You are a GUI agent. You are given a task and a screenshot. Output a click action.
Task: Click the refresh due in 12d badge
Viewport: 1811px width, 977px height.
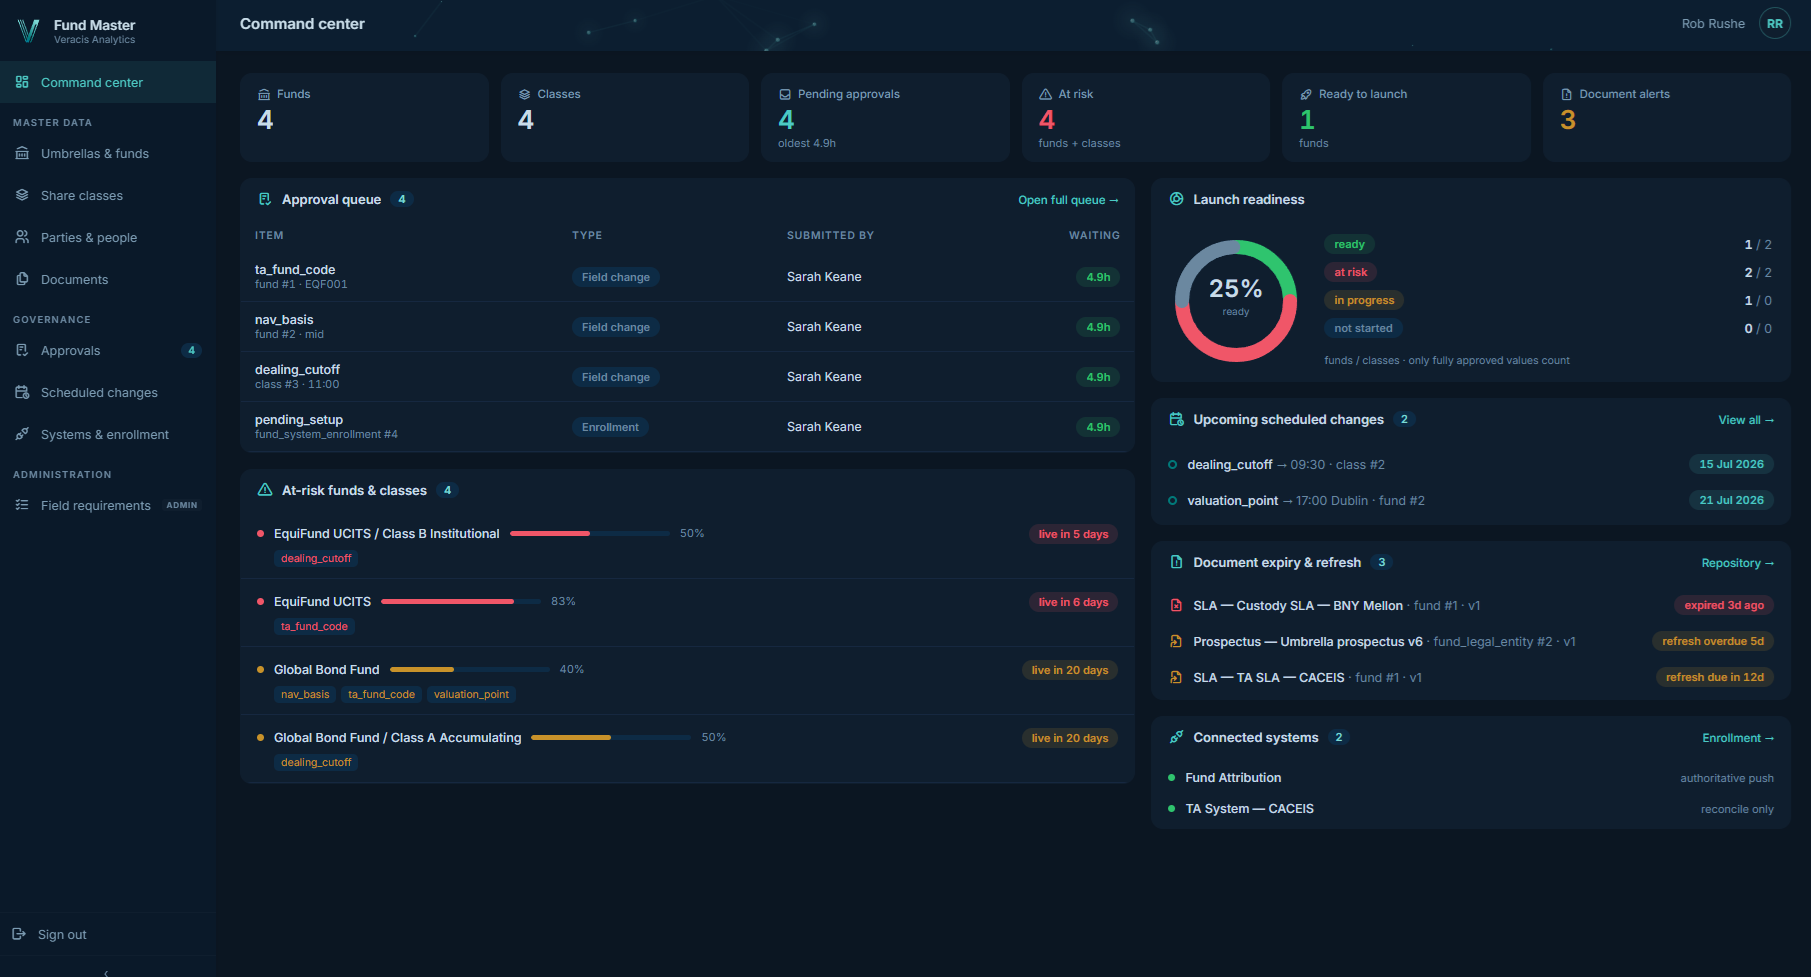point(1714,677)
